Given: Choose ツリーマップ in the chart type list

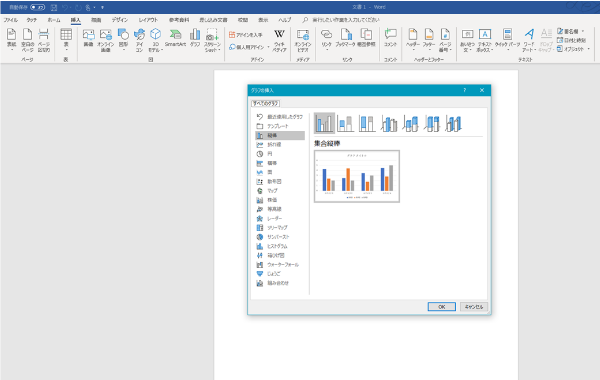Looking at the screenshot, I should point(280,227).
